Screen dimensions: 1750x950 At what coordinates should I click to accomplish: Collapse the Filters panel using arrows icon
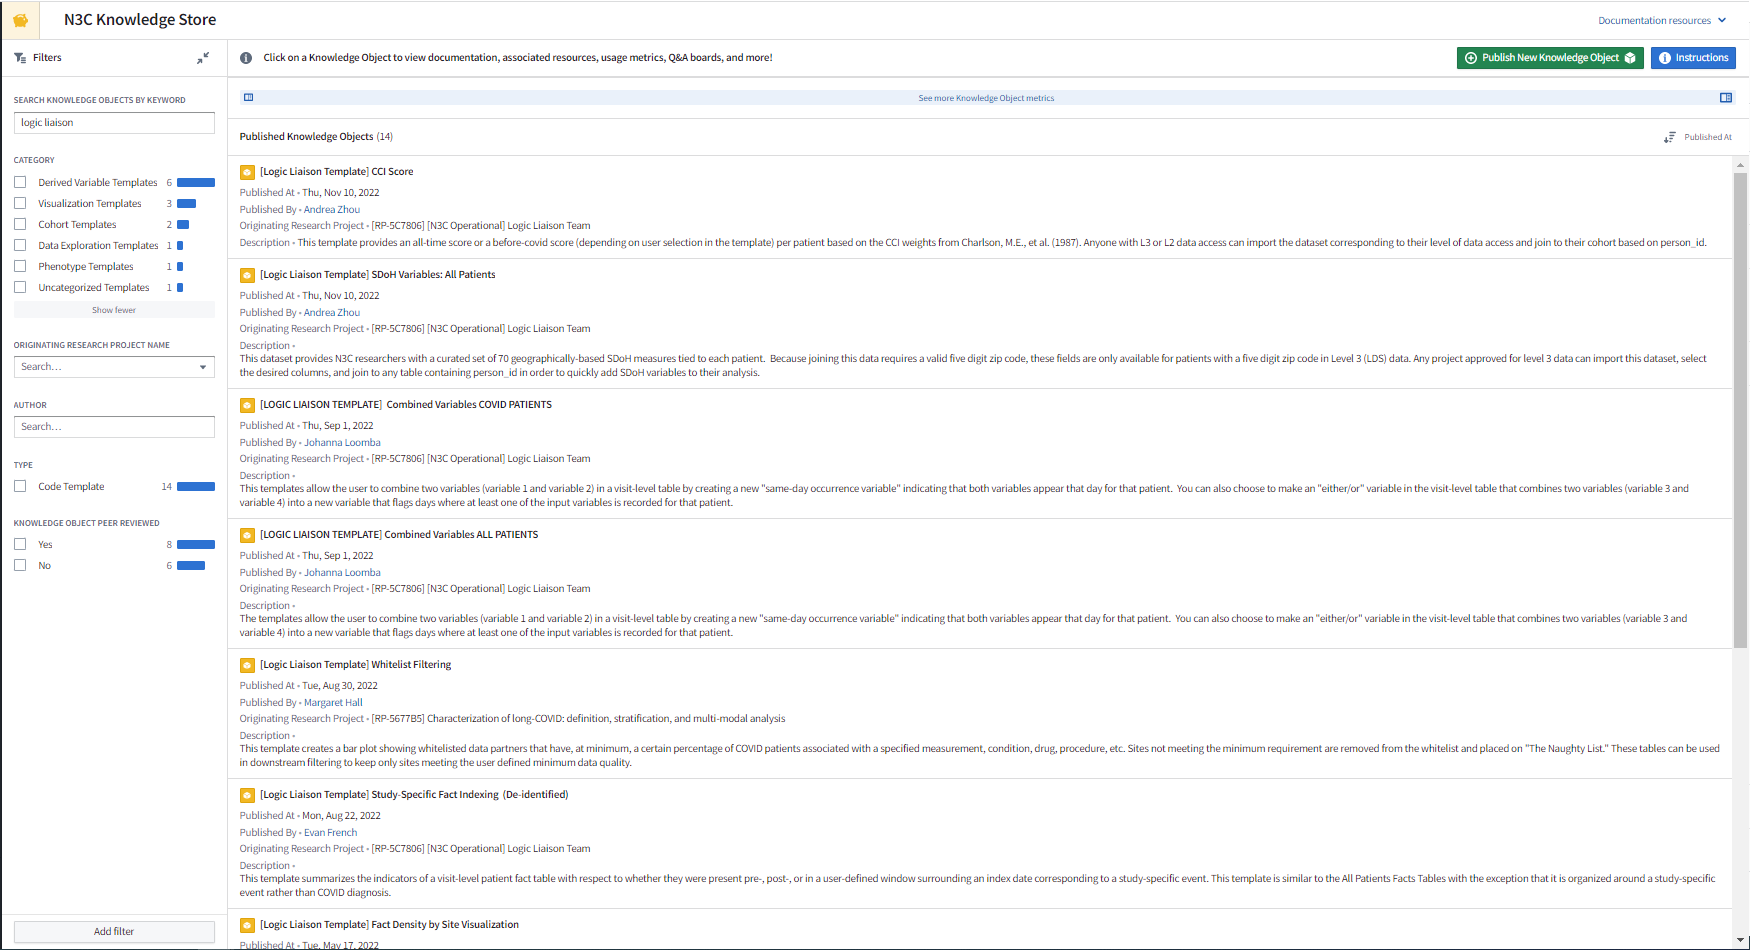click(x=203, y=58)
